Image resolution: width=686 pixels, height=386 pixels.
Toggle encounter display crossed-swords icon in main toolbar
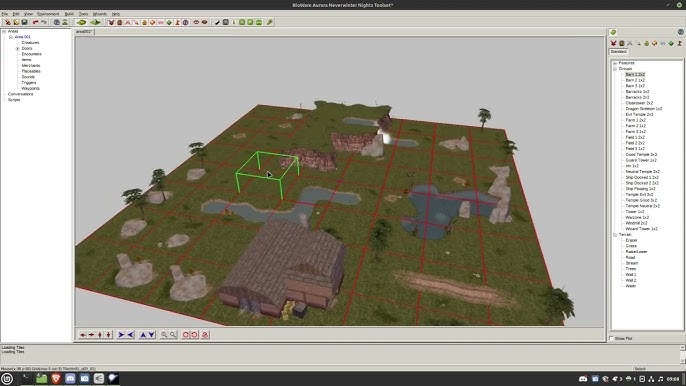pos(128,22)
